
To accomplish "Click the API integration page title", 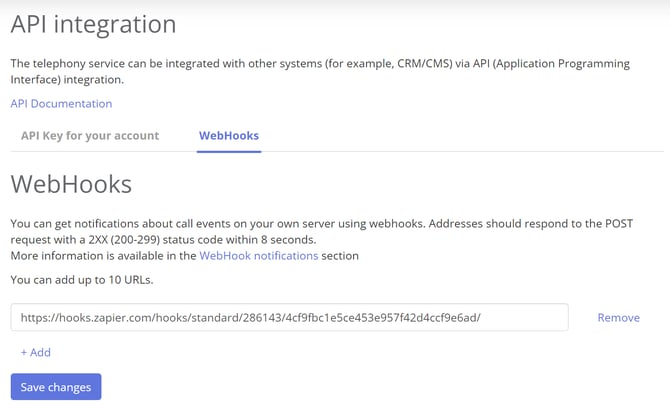I will 93,24.
